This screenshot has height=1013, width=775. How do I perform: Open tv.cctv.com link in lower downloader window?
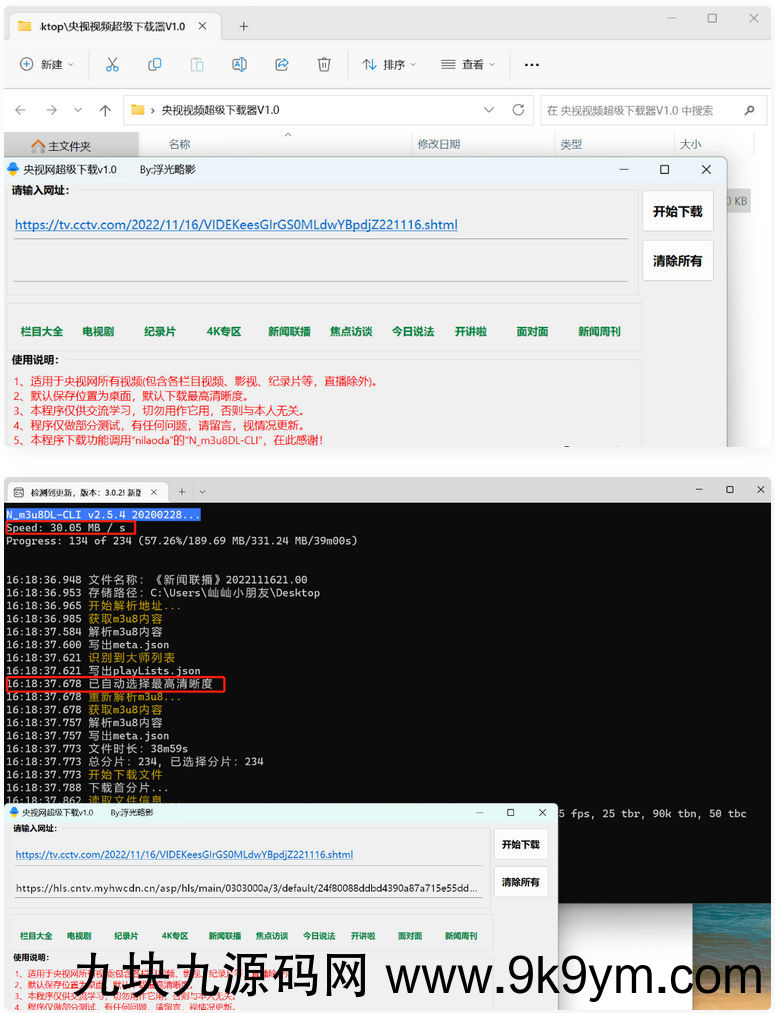184,854
